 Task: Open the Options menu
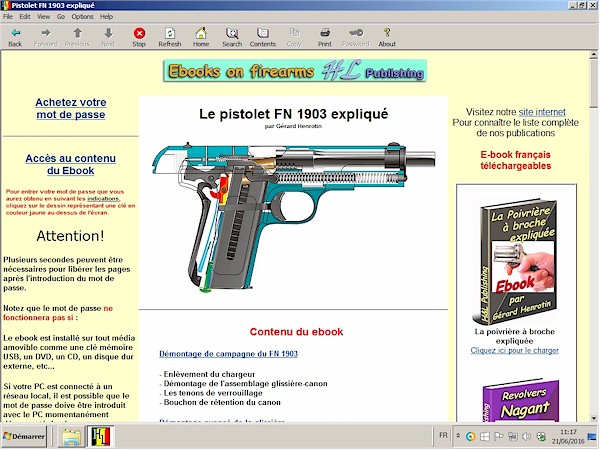[82, 16]
